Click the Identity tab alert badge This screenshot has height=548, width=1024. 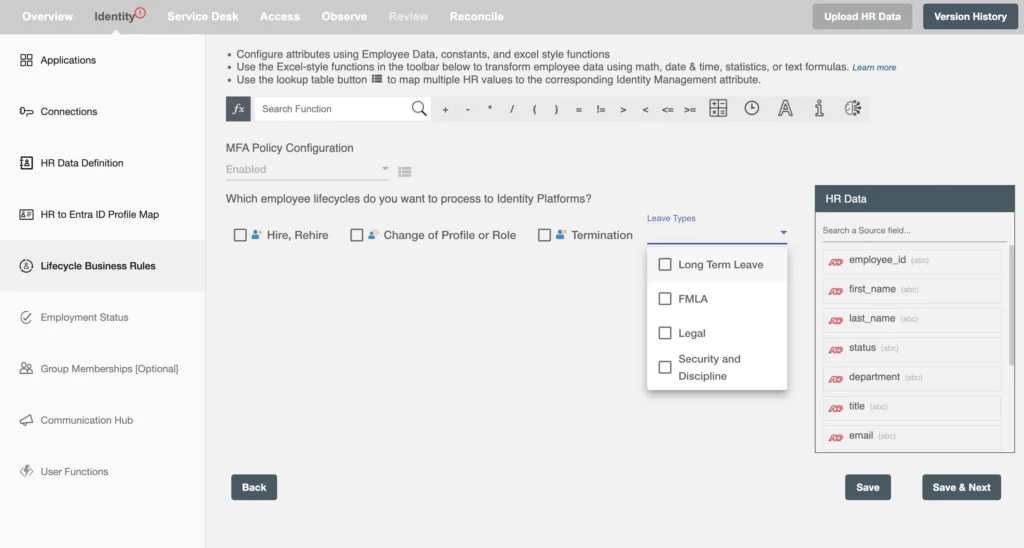[x=140, y=12]
